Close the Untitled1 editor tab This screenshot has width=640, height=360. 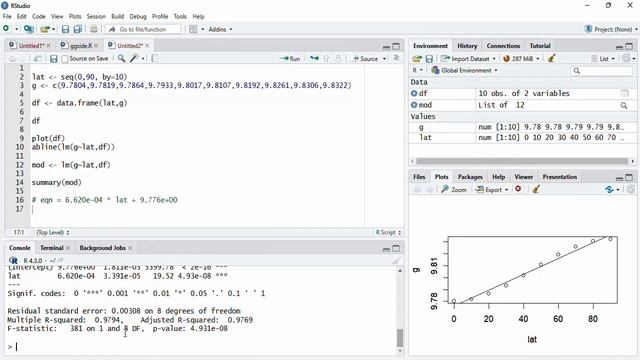tap(48, 46)
